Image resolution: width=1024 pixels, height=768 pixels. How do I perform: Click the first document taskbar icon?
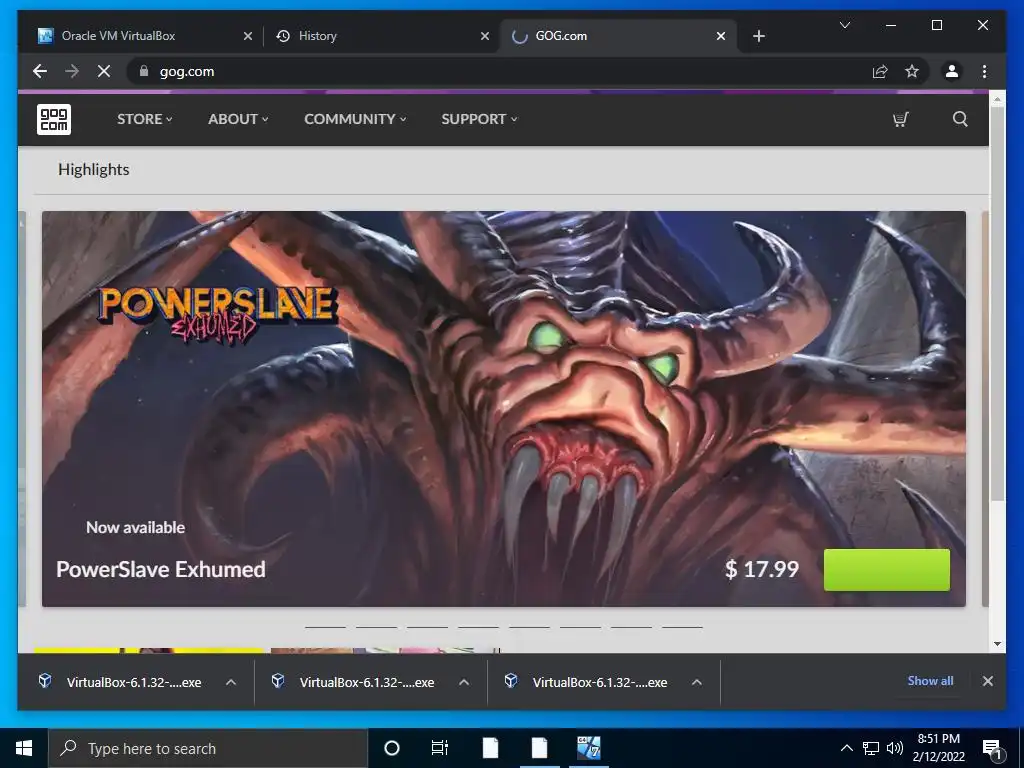tap(490, 748)
